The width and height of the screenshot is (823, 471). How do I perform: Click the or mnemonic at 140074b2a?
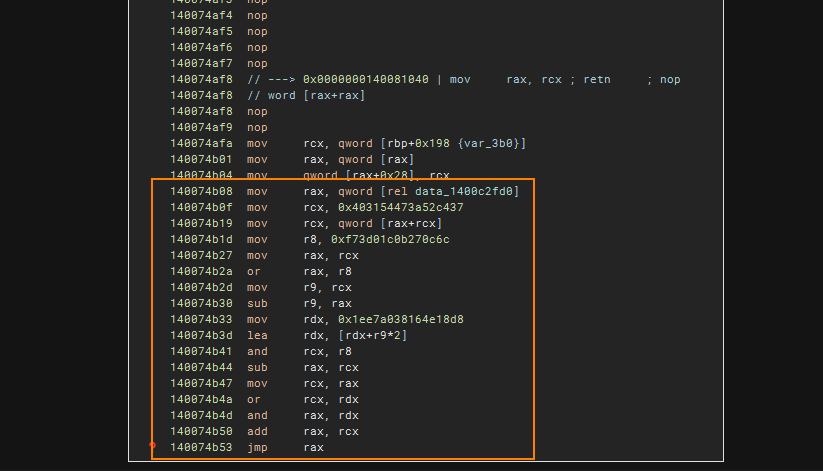click(254, 271)
